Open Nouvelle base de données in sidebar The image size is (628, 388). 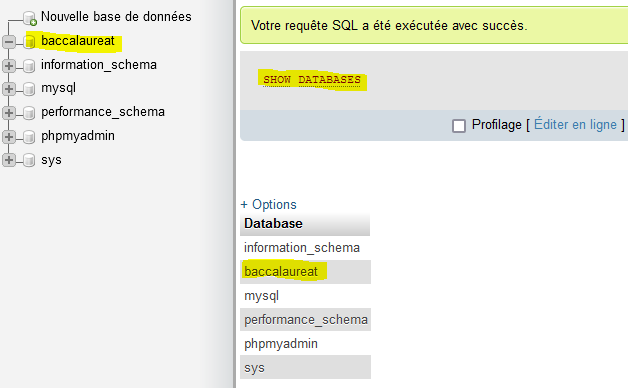click(116, 17)
